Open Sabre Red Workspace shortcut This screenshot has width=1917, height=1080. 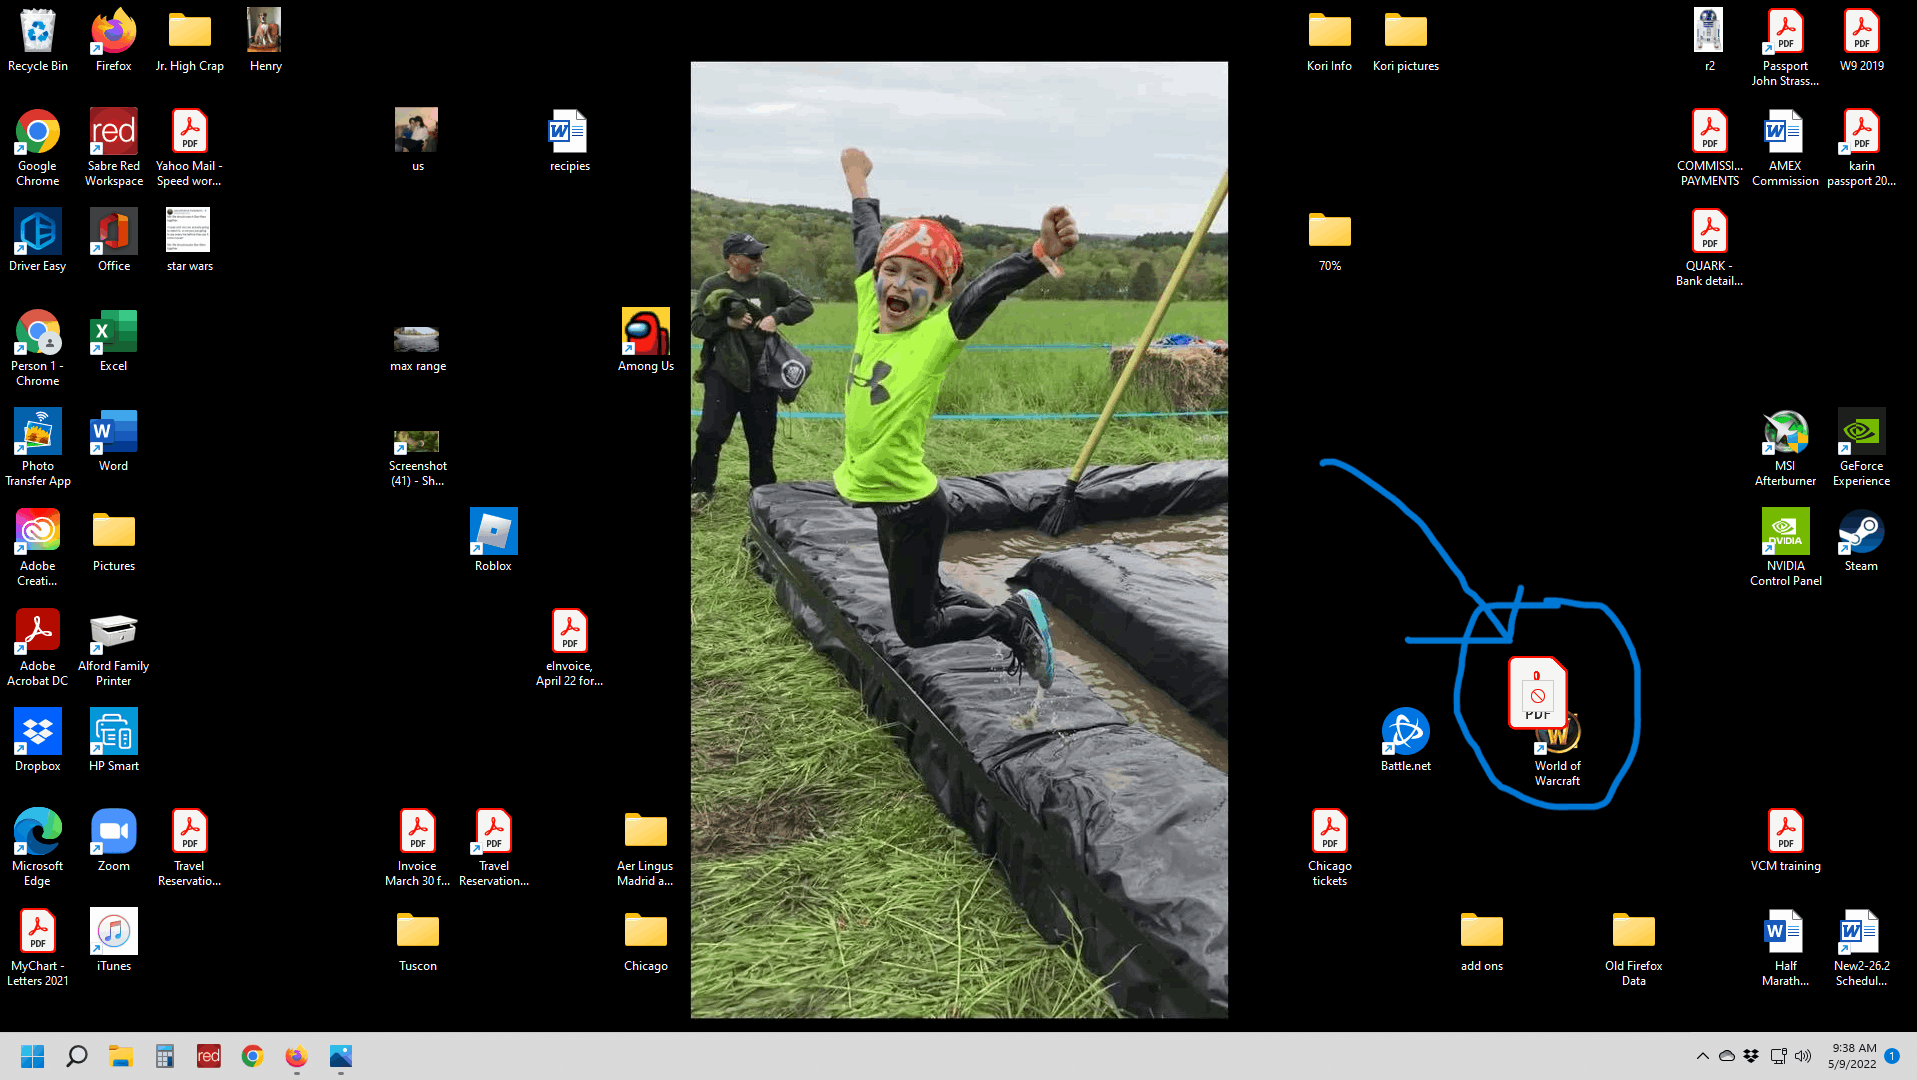pos(114,147)
